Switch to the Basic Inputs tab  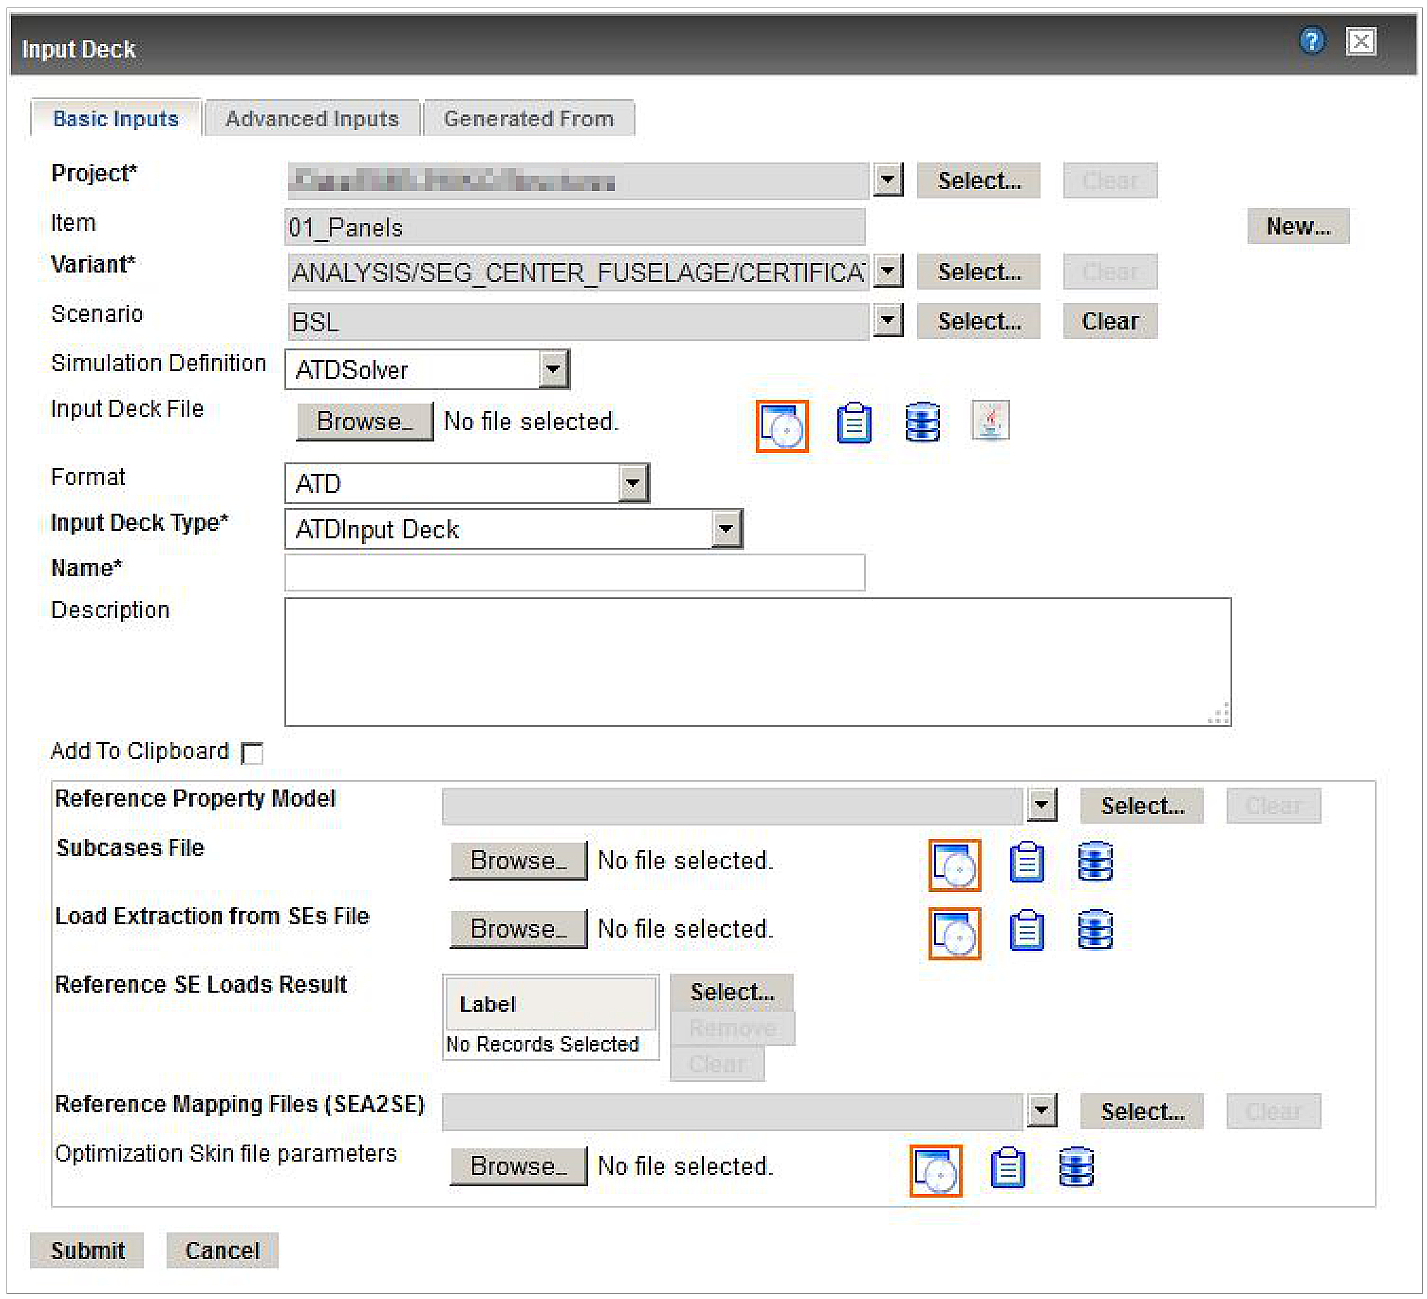(116, 118)
